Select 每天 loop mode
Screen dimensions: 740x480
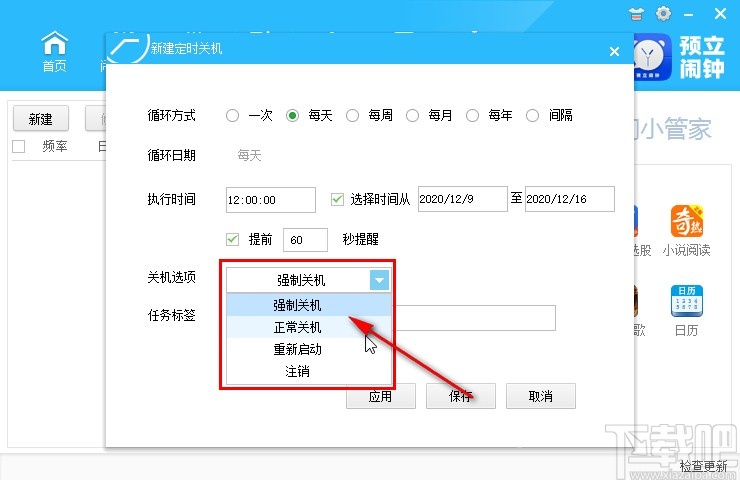pyautogui.click(x=292, y=115)
